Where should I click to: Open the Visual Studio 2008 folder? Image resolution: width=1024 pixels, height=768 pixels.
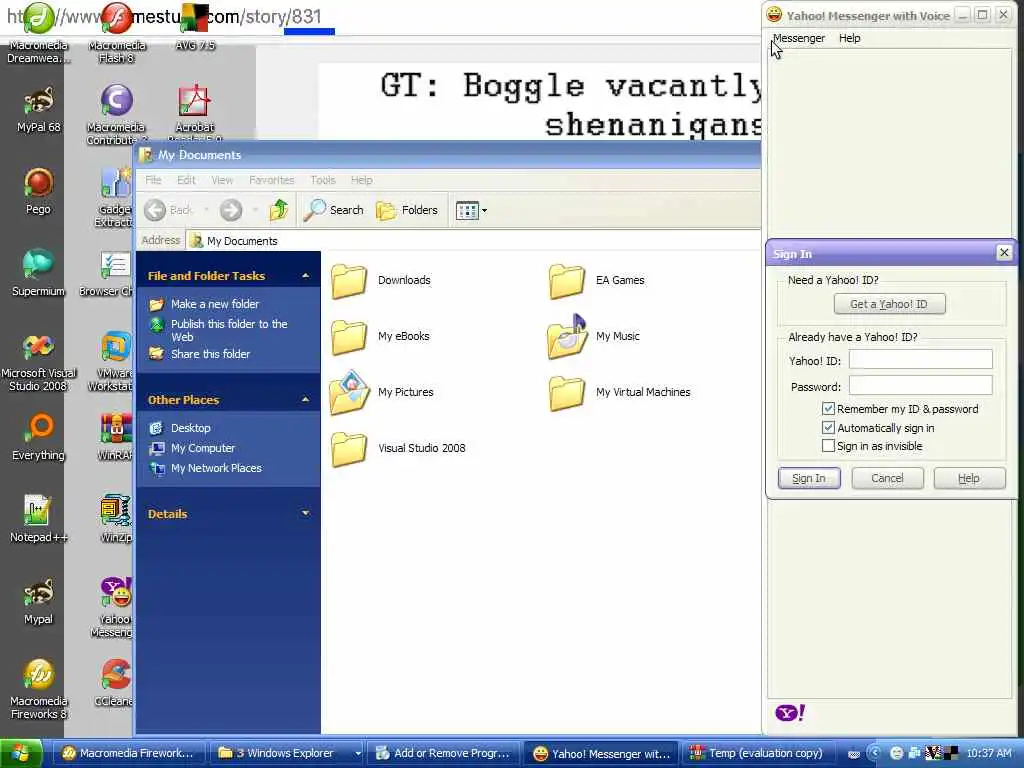(398, 449)
